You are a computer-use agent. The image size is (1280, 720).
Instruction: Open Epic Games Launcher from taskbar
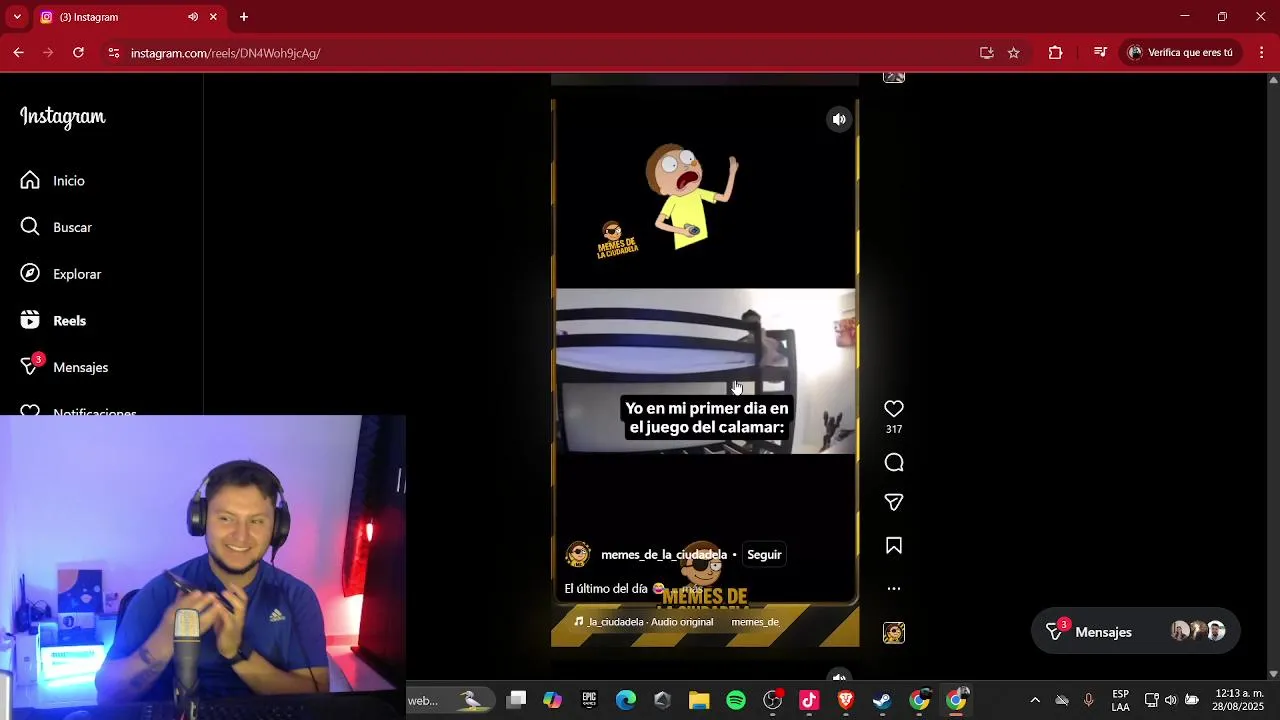[589, 700]
